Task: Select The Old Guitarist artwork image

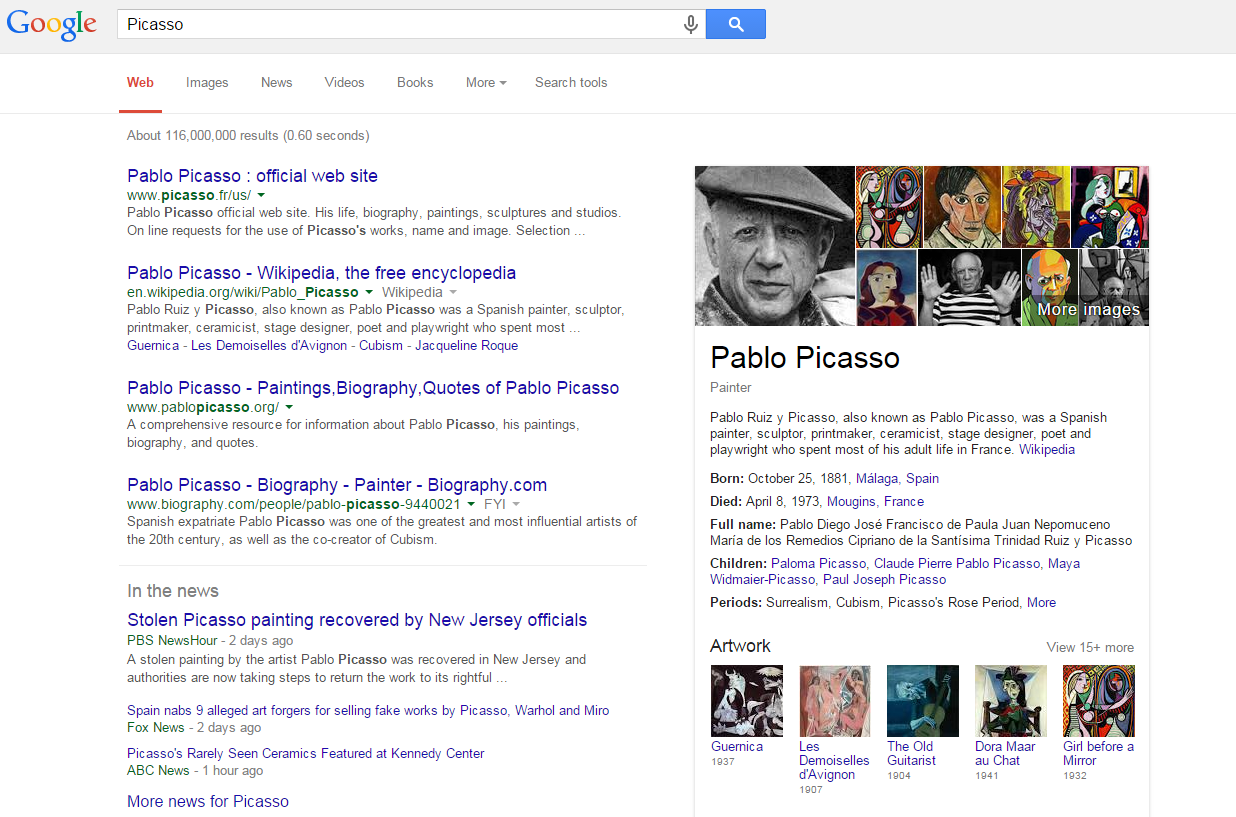Action: point(922,701)
